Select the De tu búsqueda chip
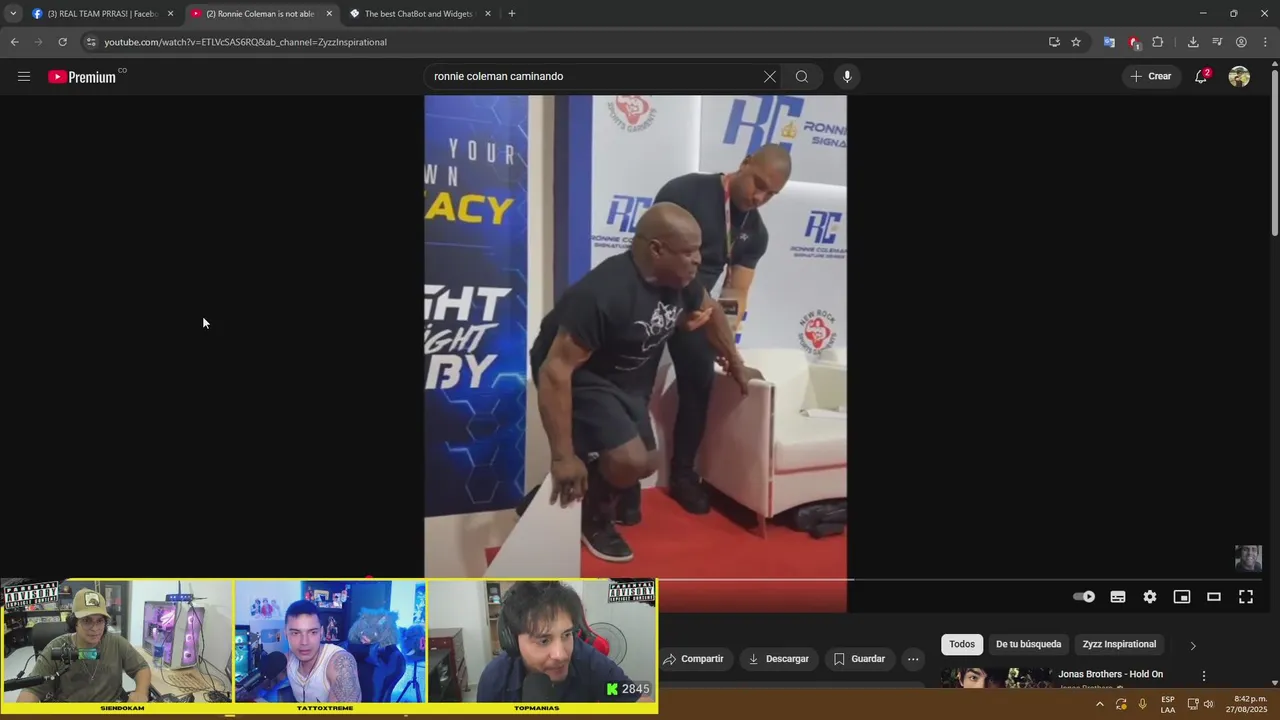The image size is (1280, 720). click(x=1028, y=645)
